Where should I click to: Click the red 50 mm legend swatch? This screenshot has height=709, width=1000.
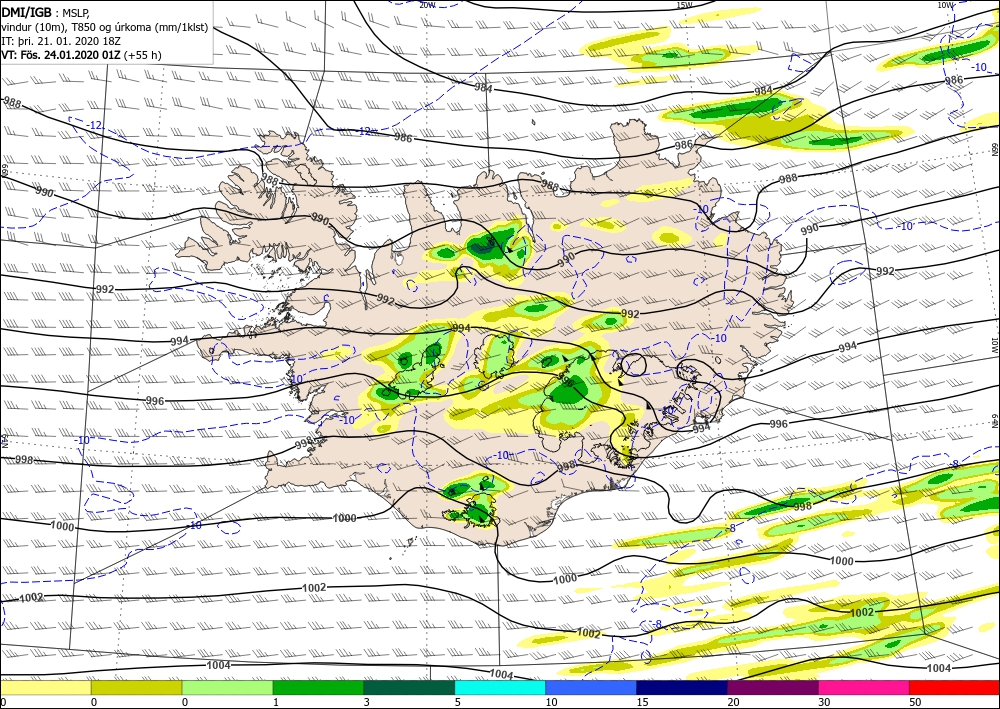955,687
